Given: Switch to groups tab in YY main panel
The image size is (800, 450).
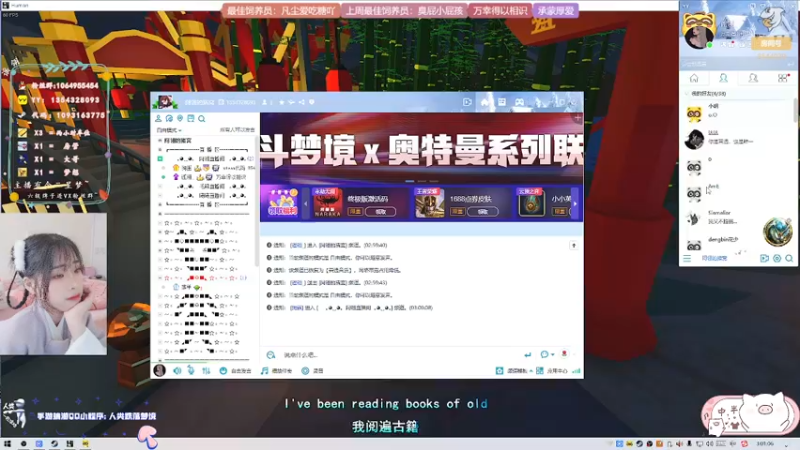Looking at the screenshot, I should coord(753,78).
